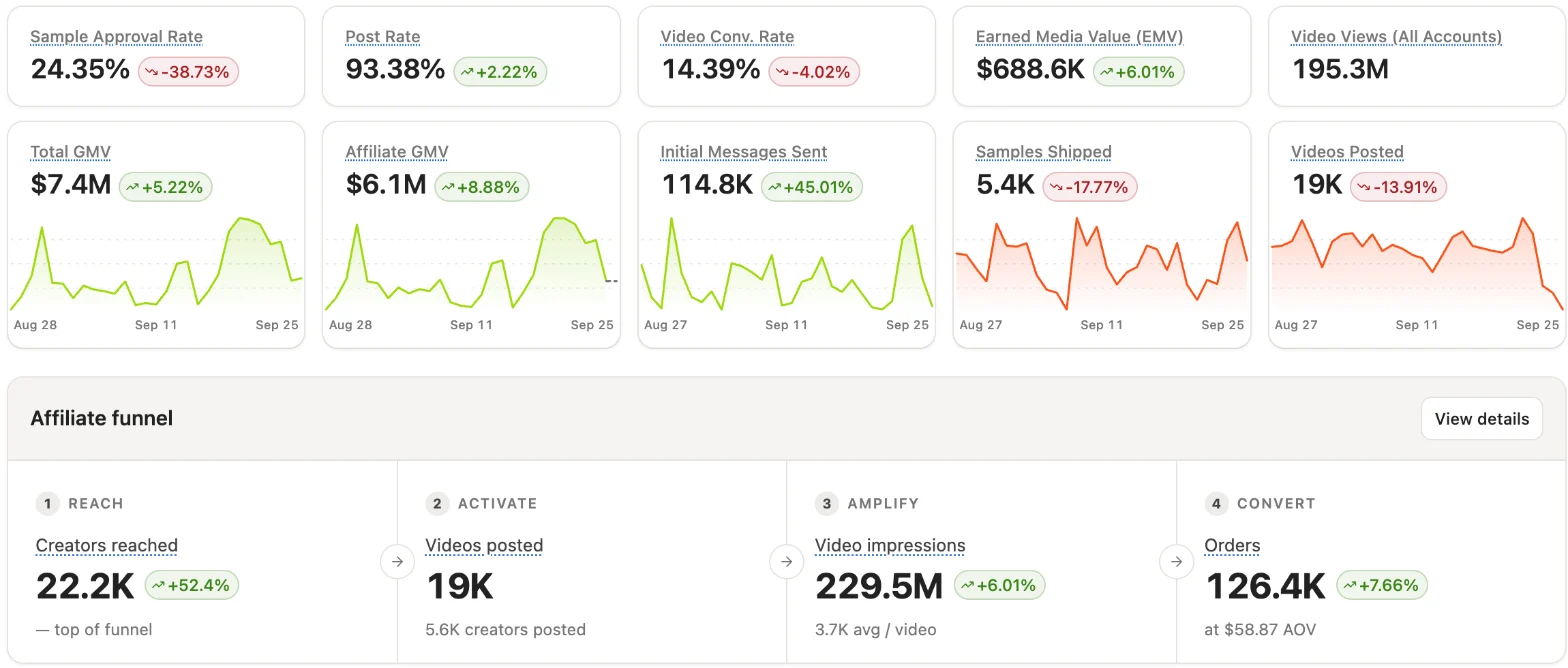Viewport: 1568px width, 668px height.
Task: Open View details in Affiliate funnel
Action: 1481,419
